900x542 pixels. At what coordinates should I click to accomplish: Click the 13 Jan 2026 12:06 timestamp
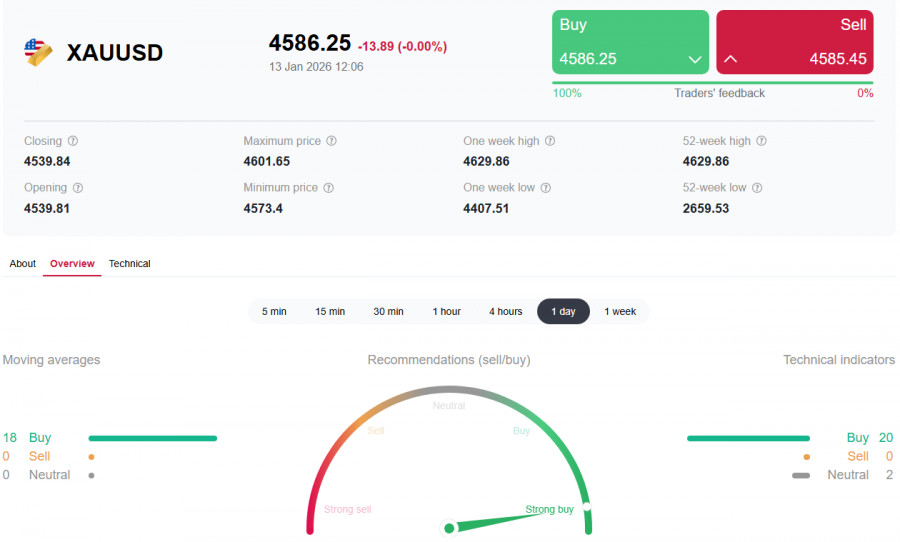point(316,67)
